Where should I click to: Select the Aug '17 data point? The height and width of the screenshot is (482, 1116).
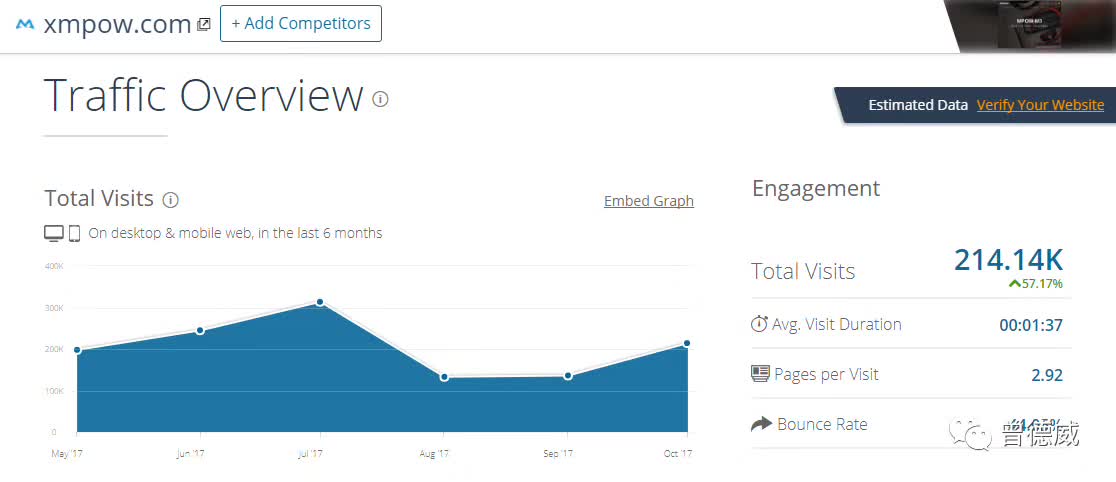(x=444, y=377)
